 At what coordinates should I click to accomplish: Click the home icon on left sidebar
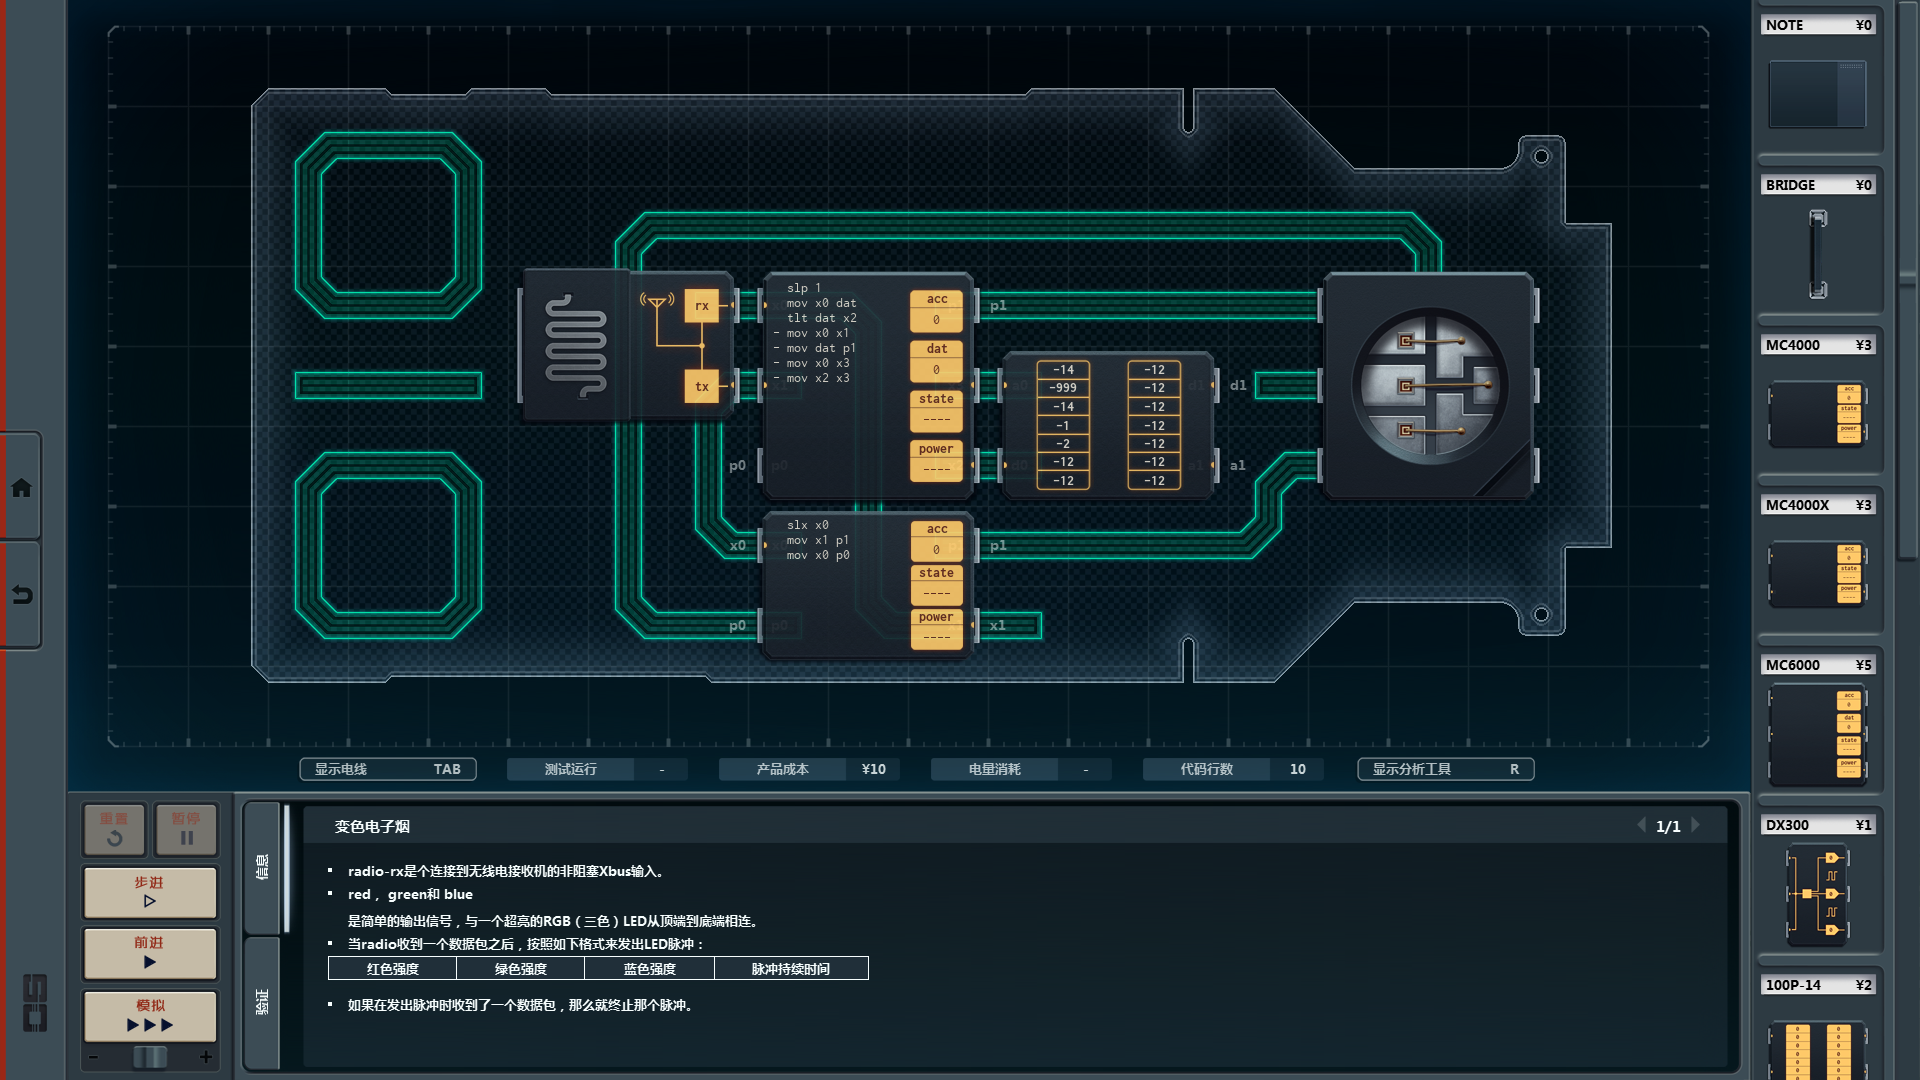(x=21, y=488)
